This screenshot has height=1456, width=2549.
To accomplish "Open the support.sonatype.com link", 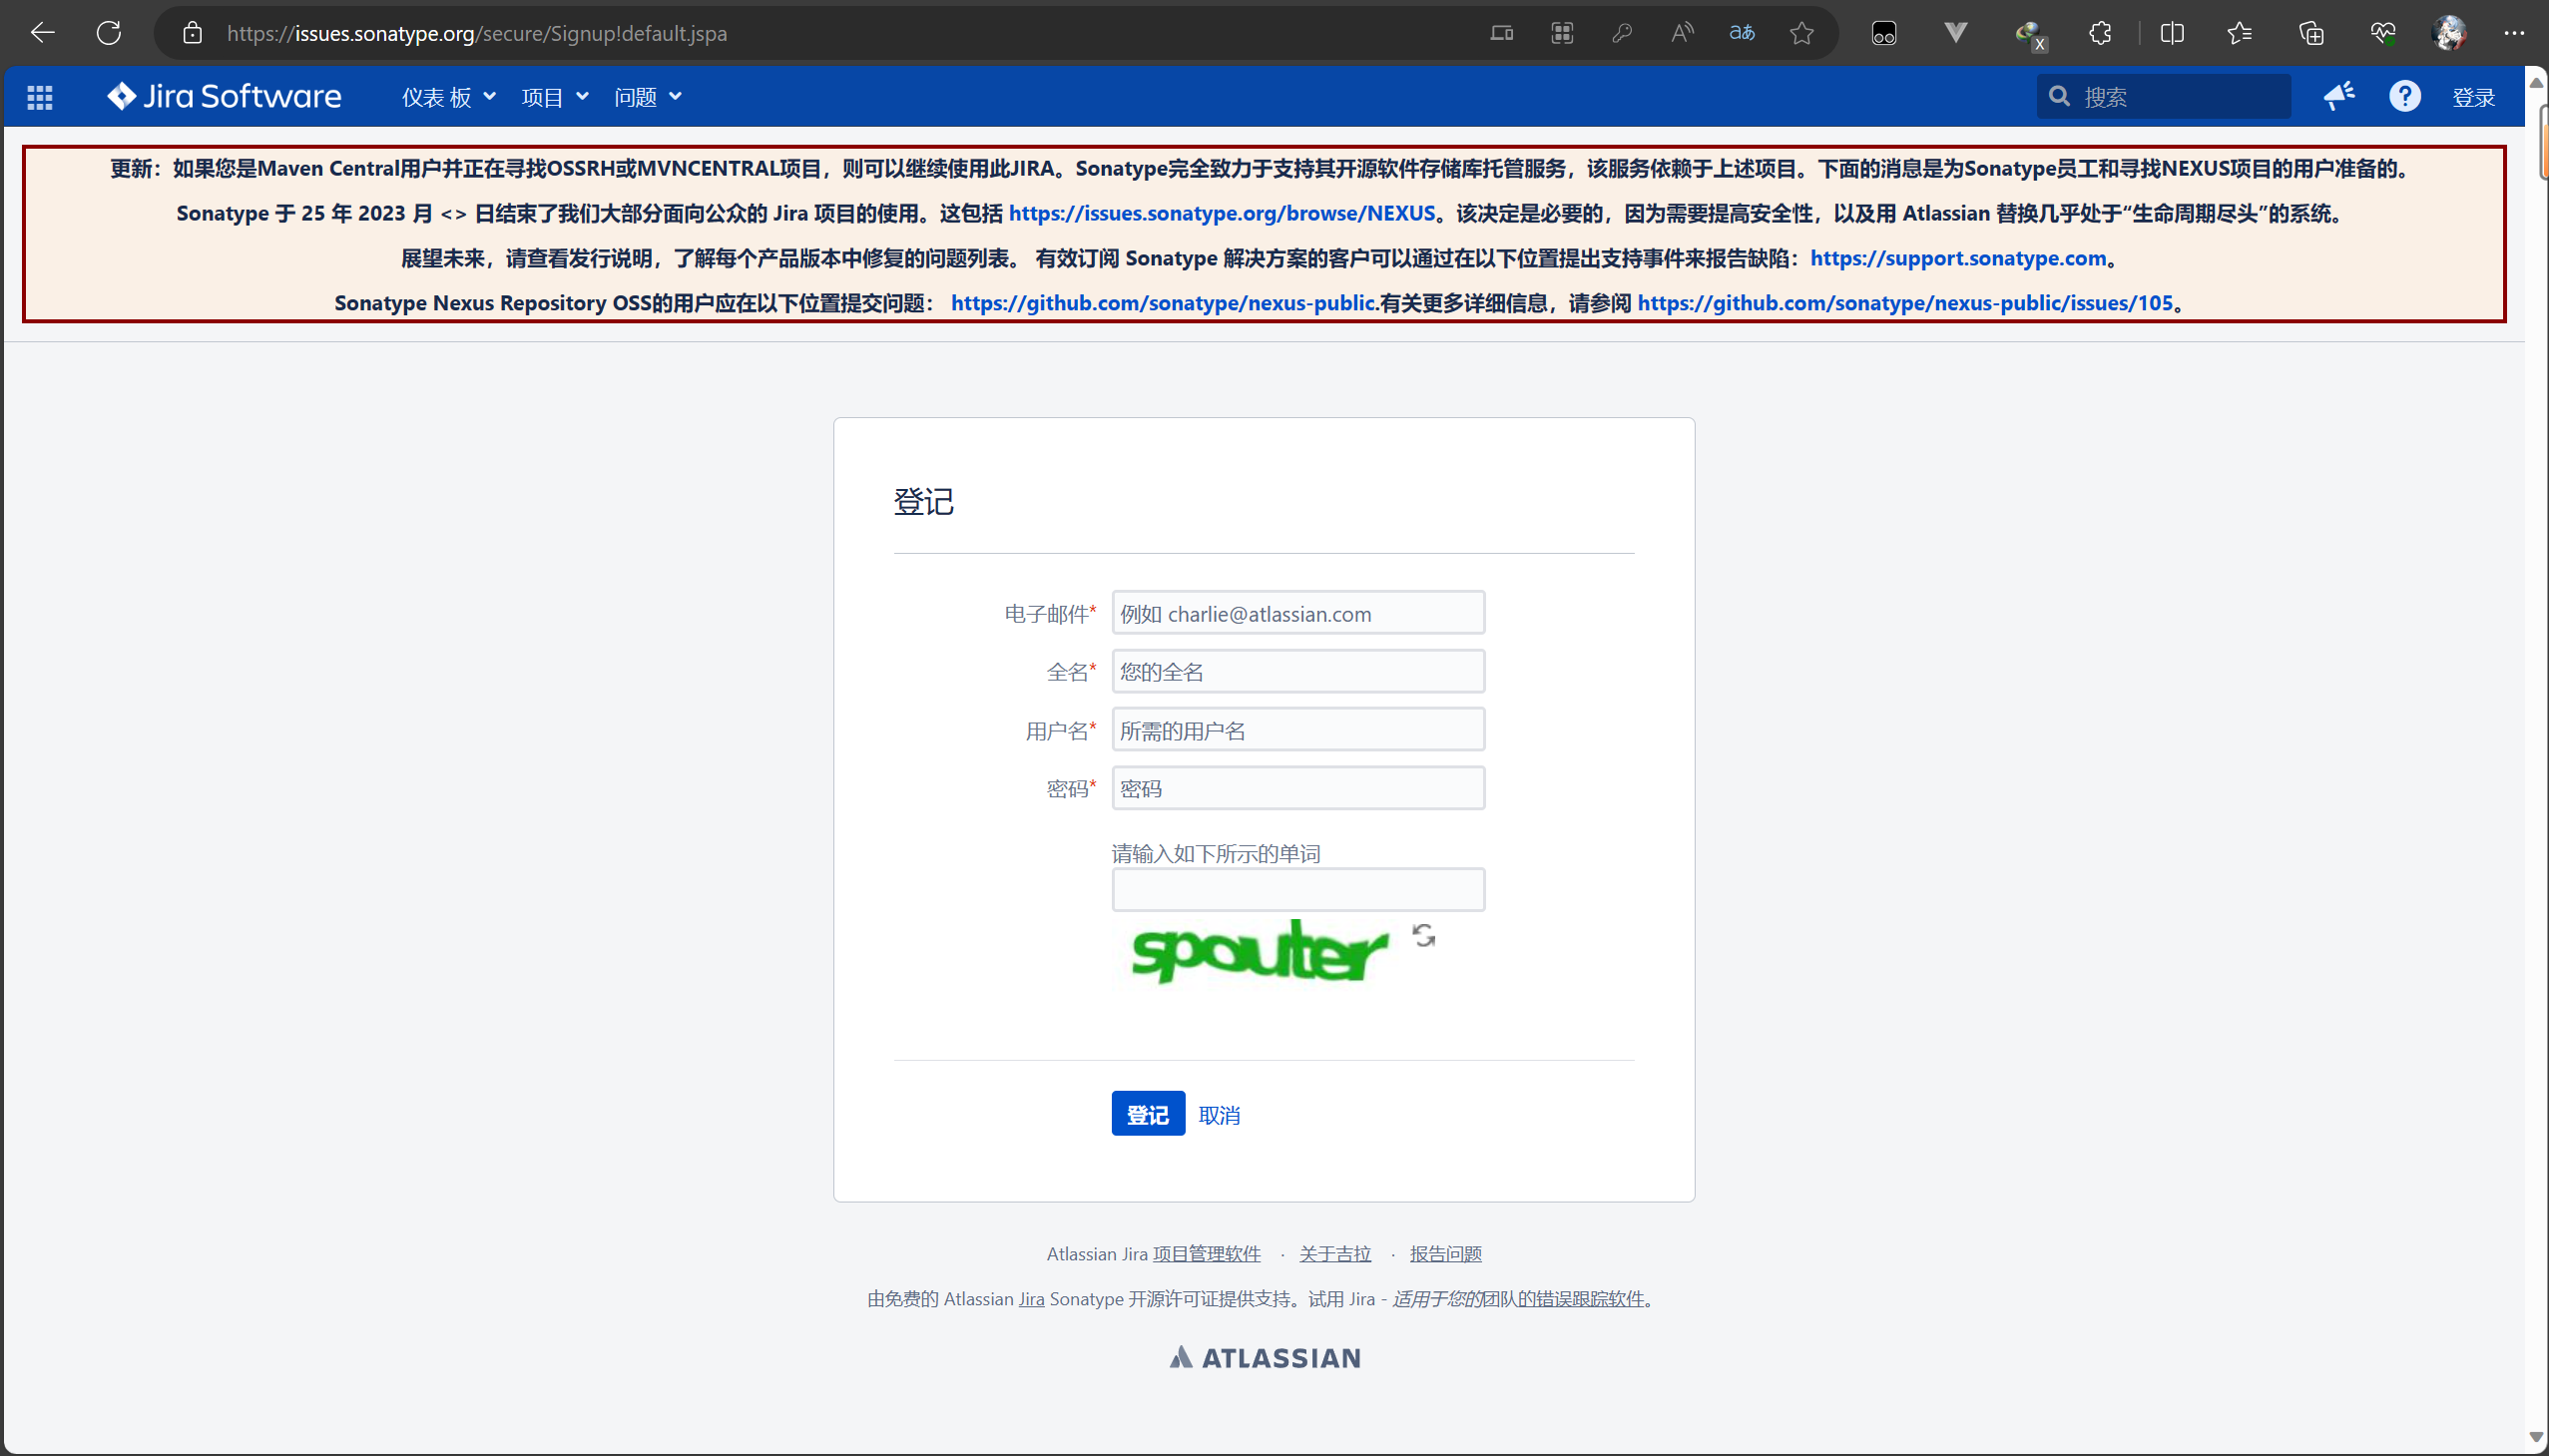I will pos(1957,258).
